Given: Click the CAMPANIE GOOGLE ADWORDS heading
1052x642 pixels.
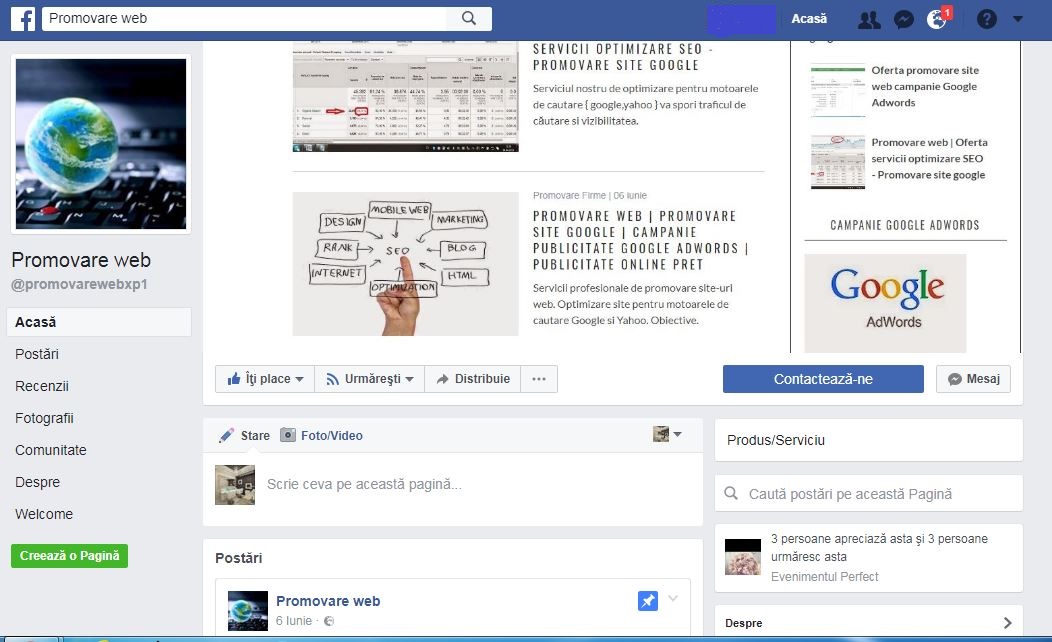Looking at the screenshot, I should click(904, 225).
